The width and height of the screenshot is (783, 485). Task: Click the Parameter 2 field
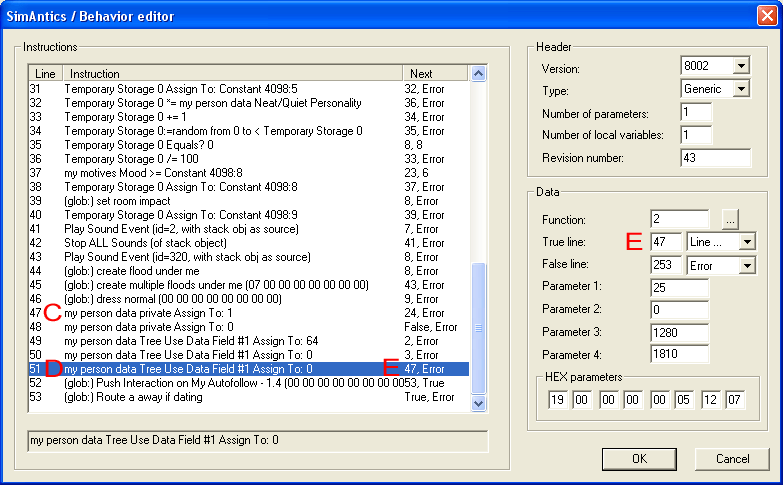pos(680,310)
